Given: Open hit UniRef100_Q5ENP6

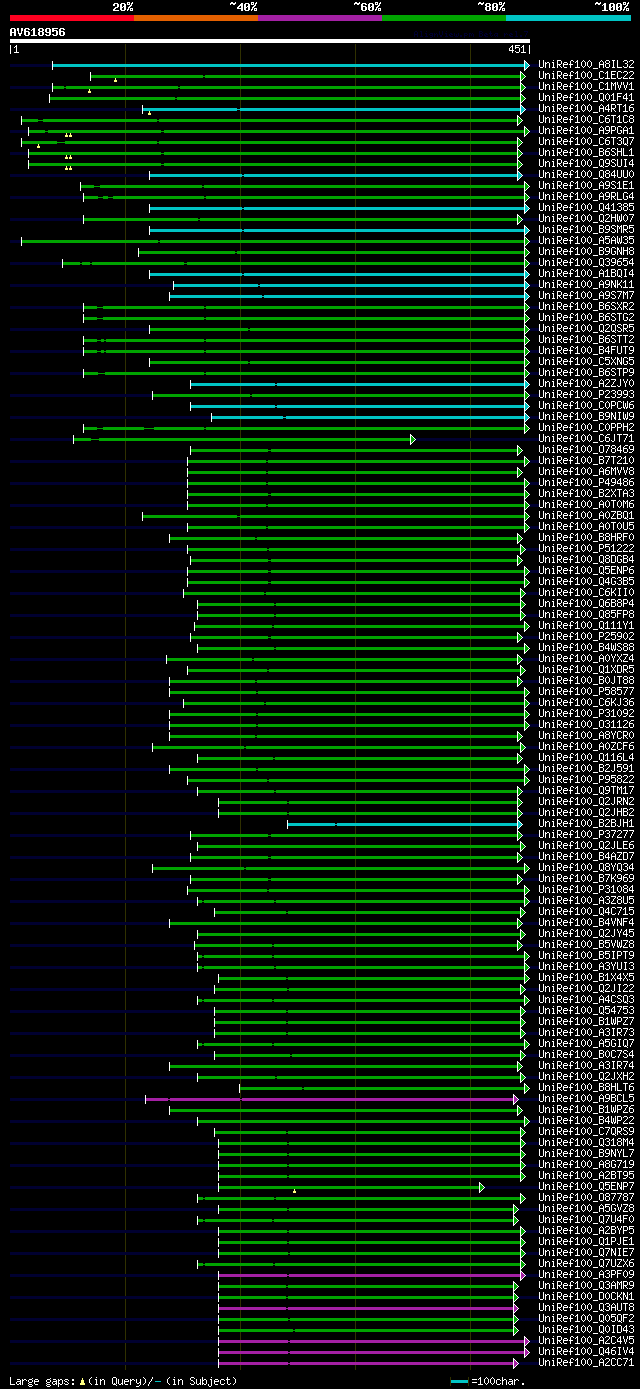Looking at the screenshot, I should click(586, 571).
